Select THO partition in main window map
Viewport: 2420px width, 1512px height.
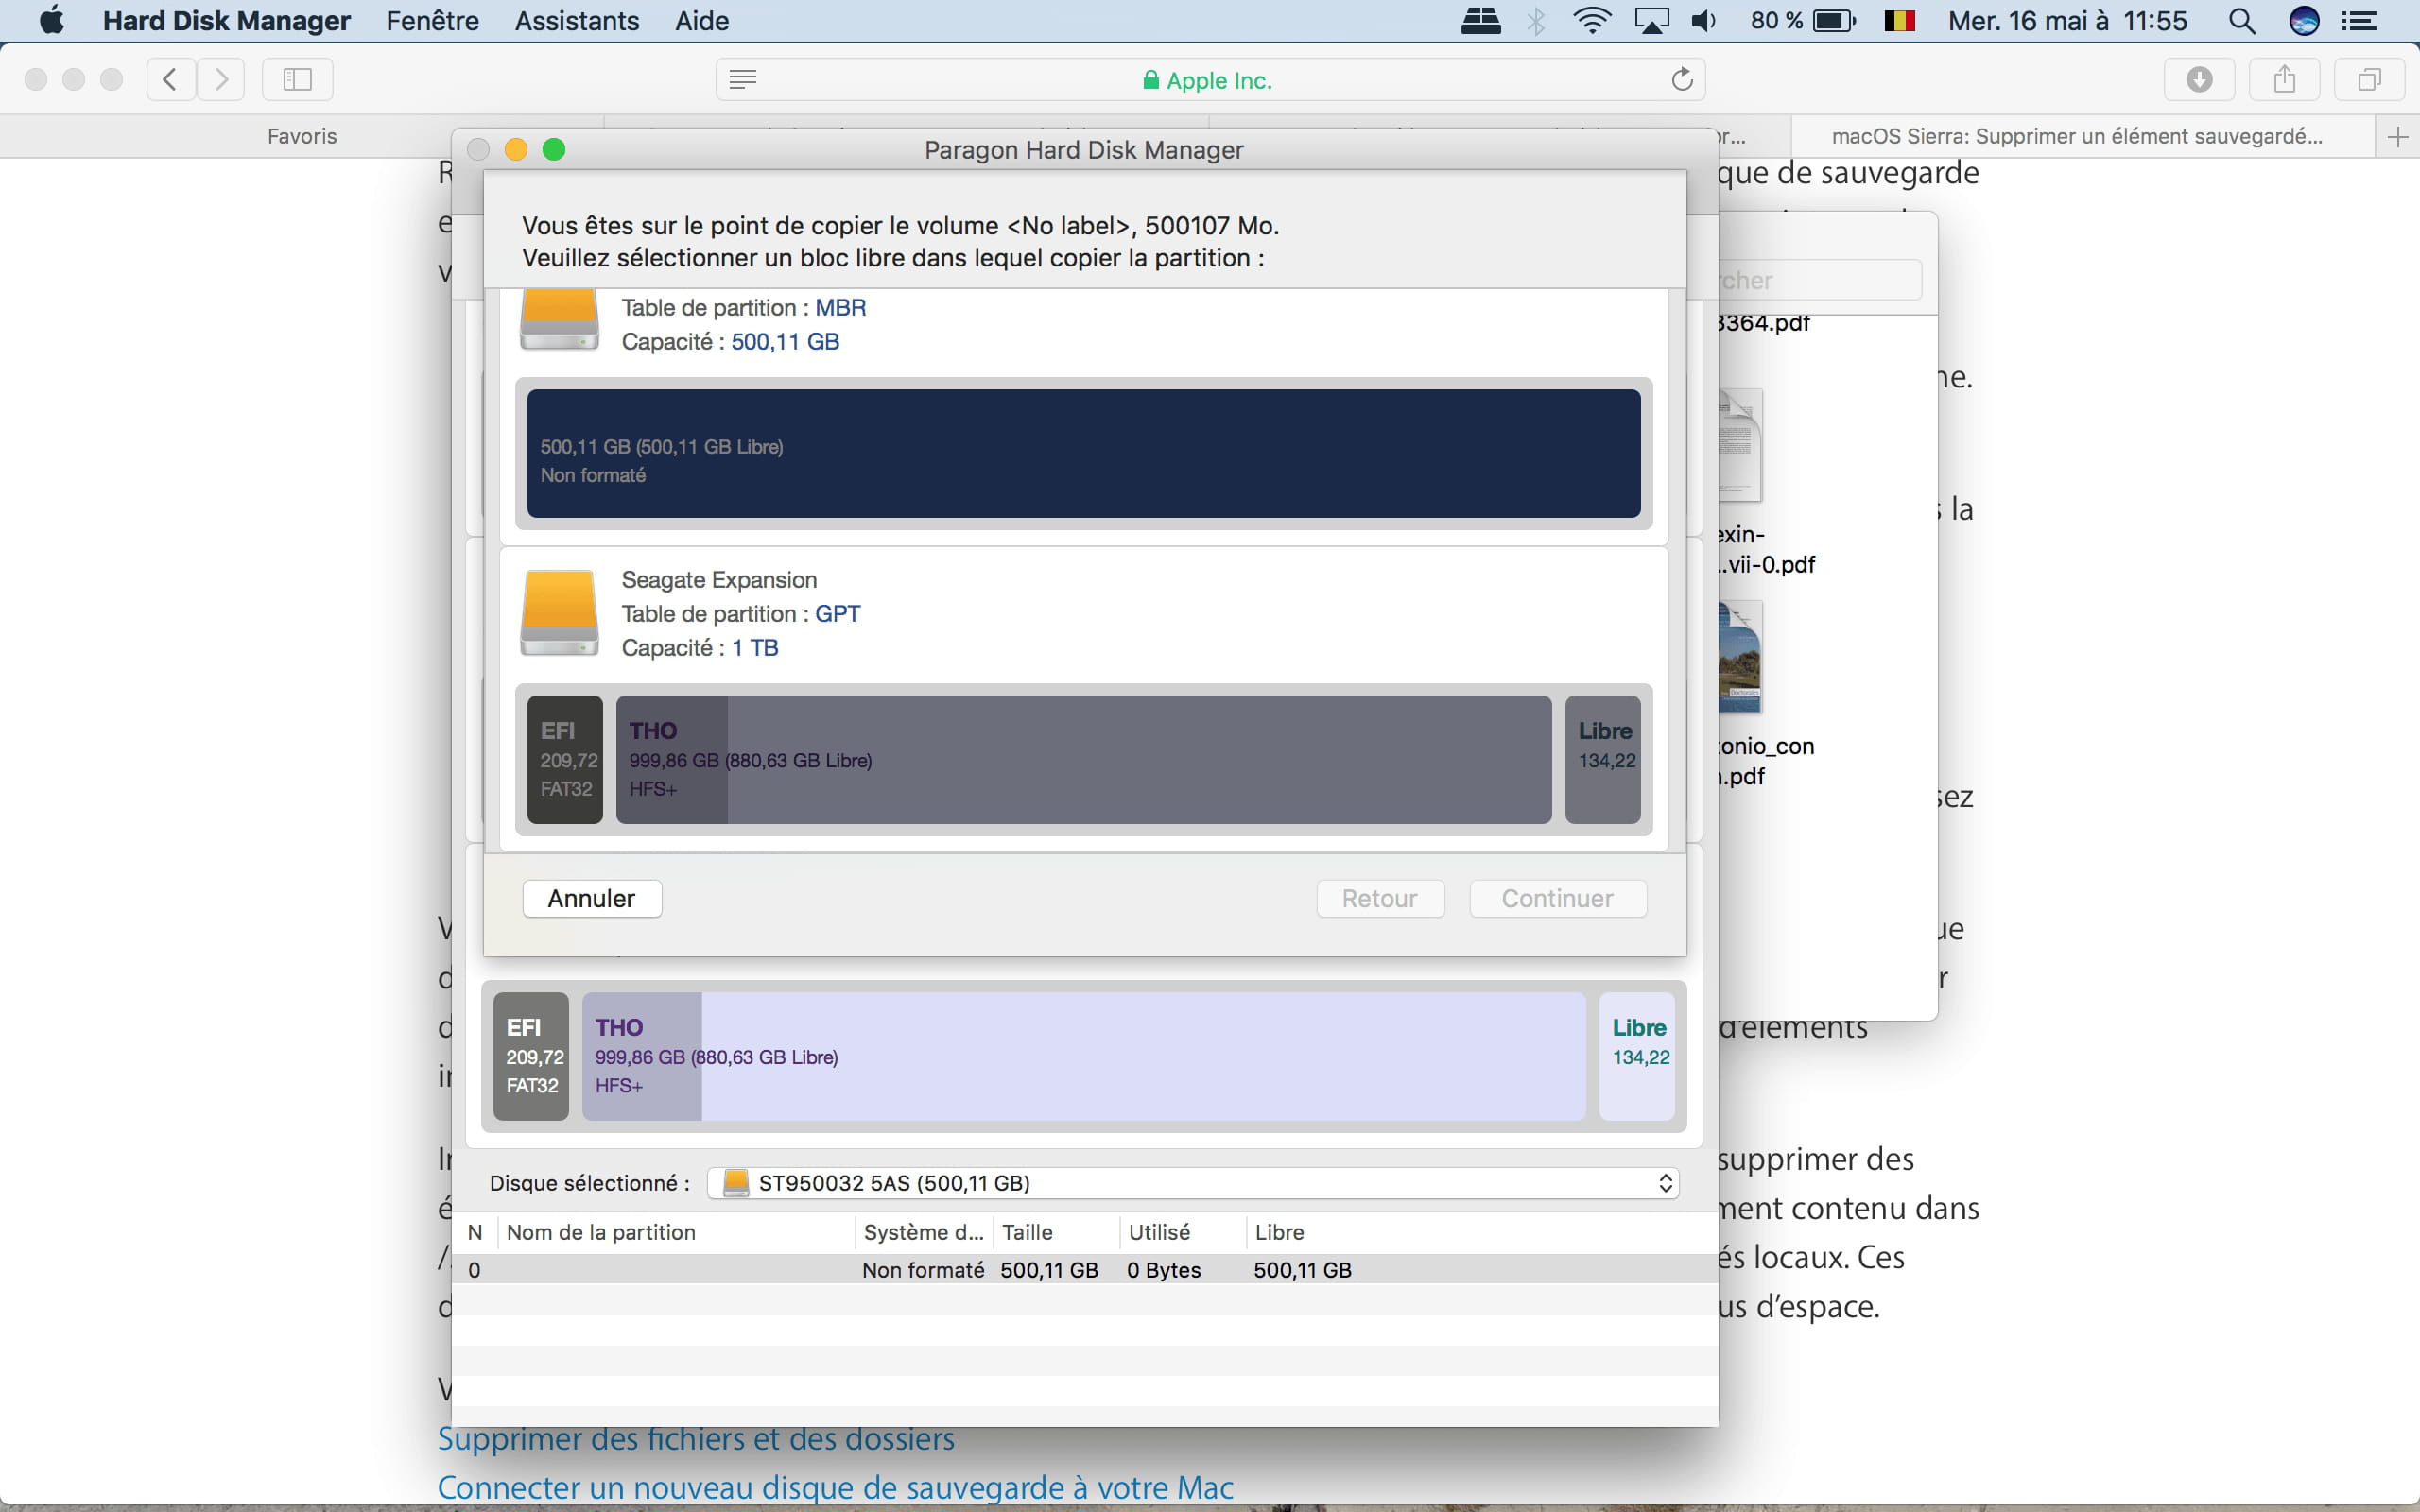[1084, 1056]
